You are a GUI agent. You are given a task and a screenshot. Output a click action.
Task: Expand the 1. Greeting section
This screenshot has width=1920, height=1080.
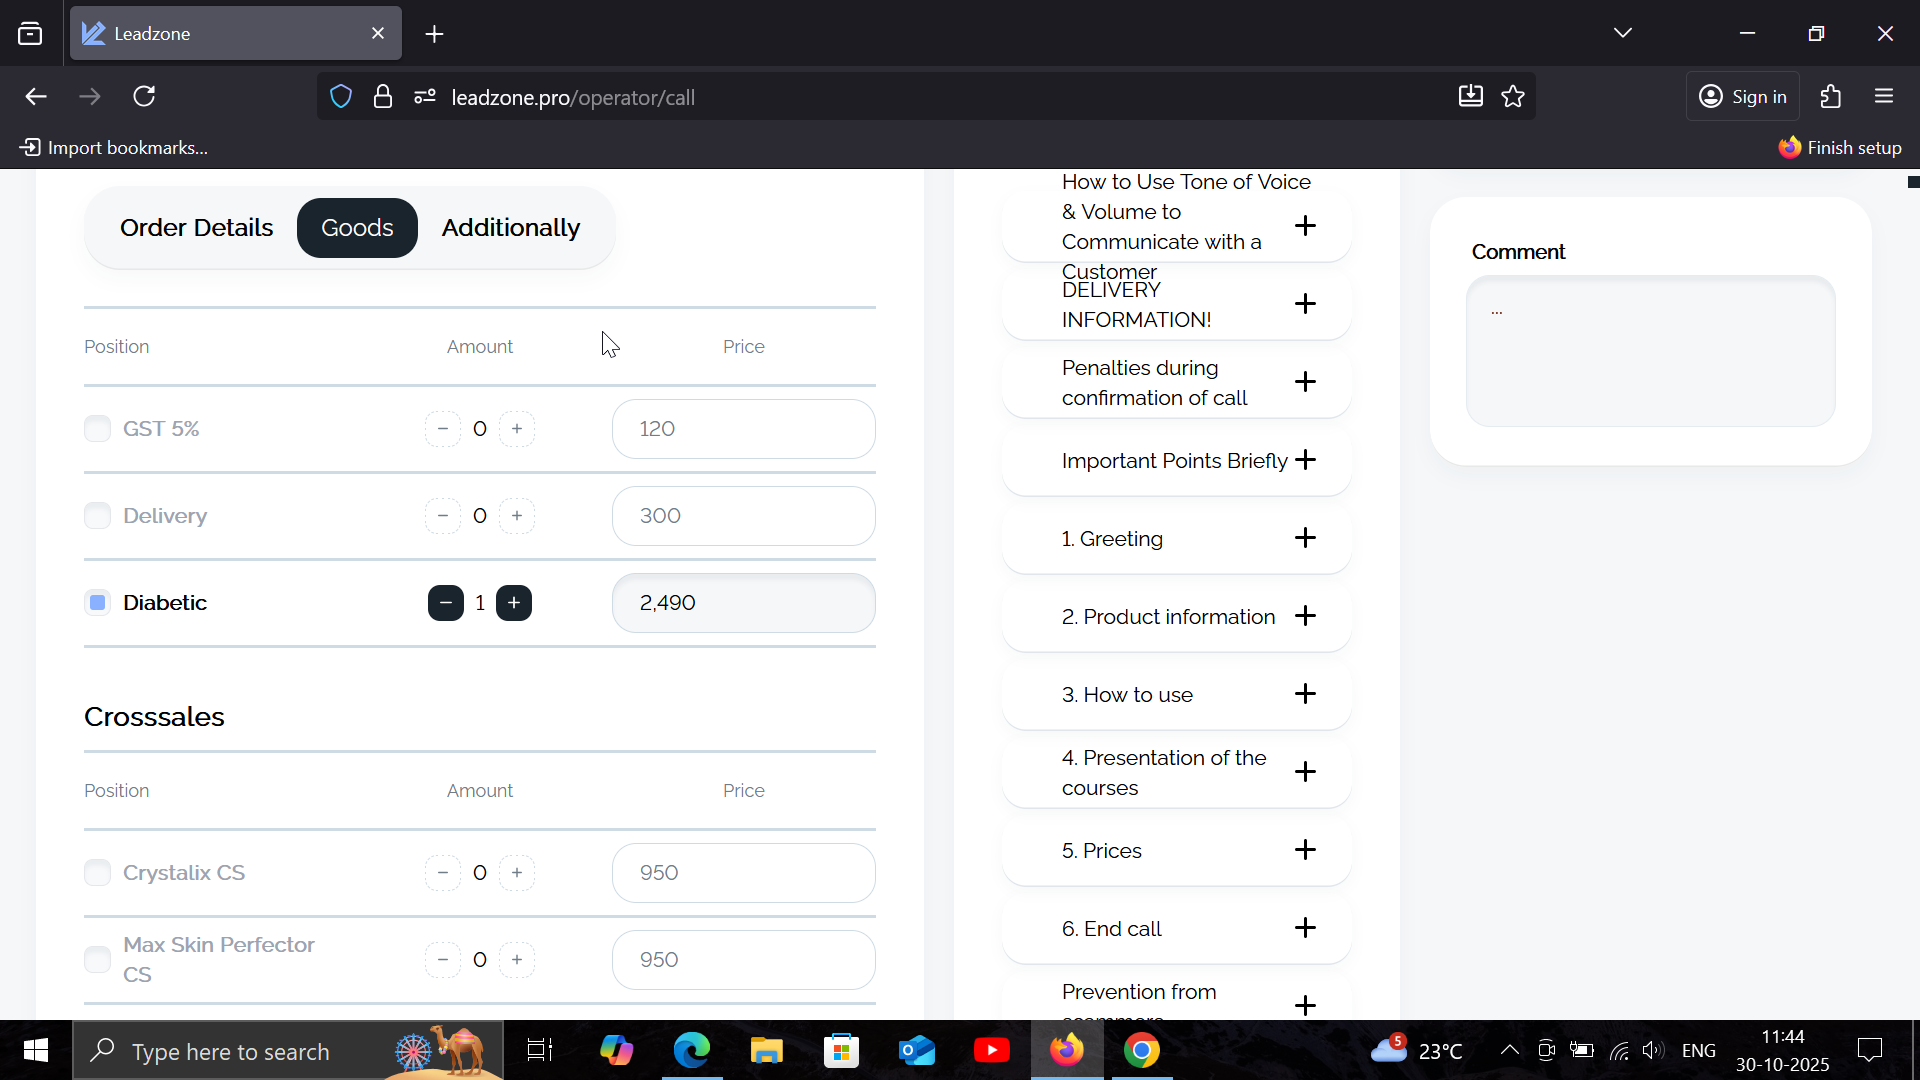[x=1304, y=538]
